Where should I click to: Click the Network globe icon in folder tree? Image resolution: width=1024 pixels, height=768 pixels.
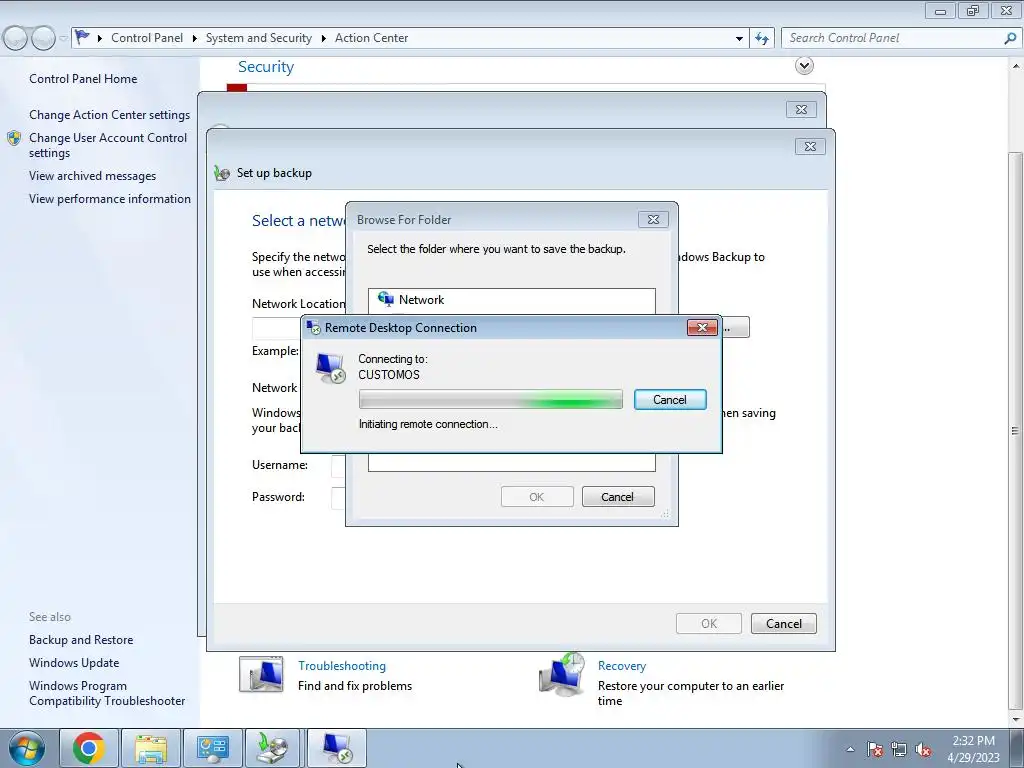point(386,299)
